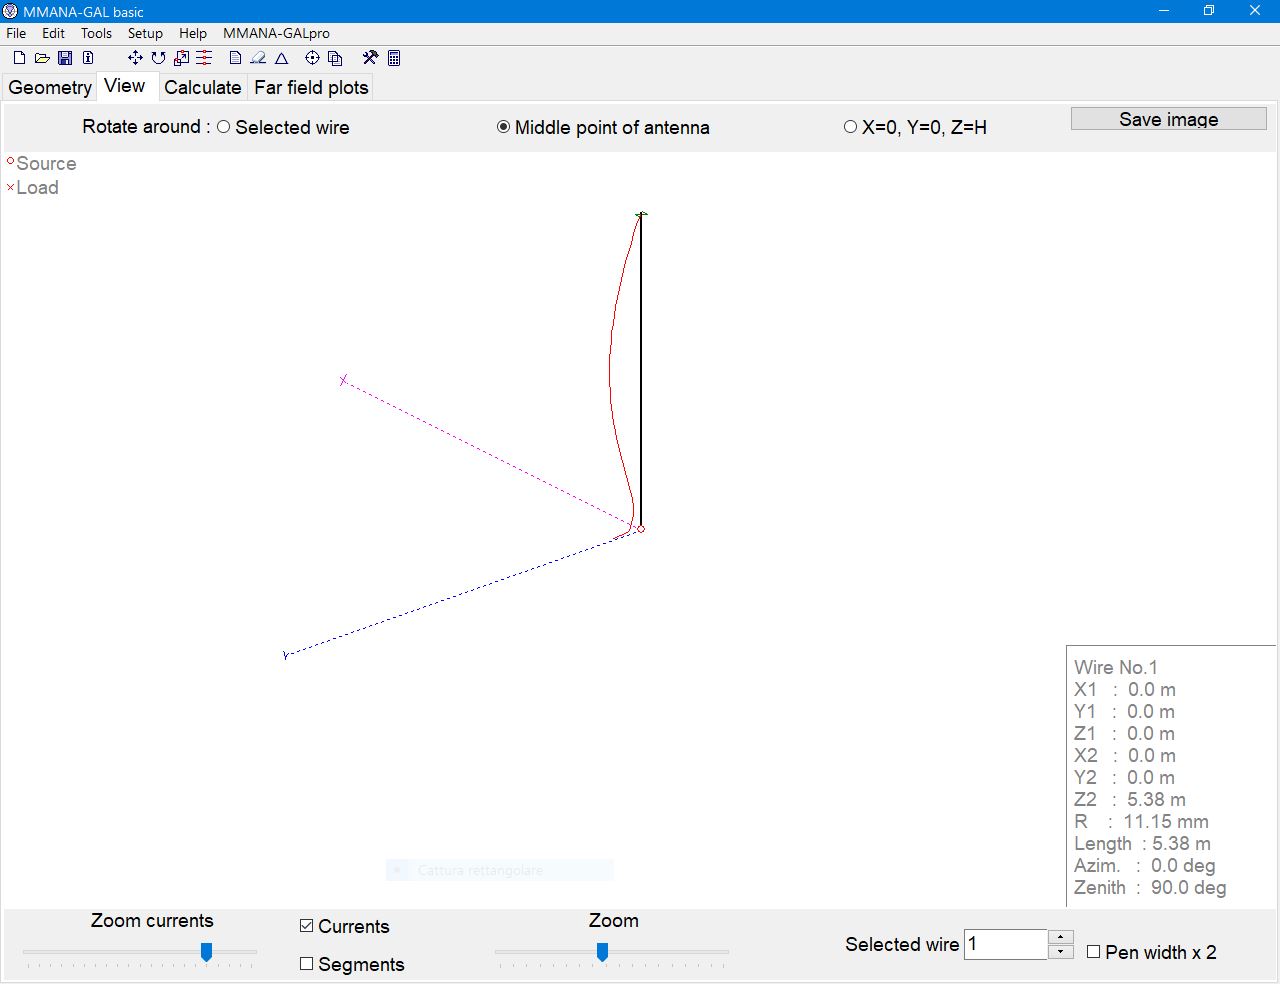This screenshot has width=1280, height=984.
Task: Click the 'Zenith : 90.0 deg' value
Action: pyautogui.click(x=1150, y=887)
